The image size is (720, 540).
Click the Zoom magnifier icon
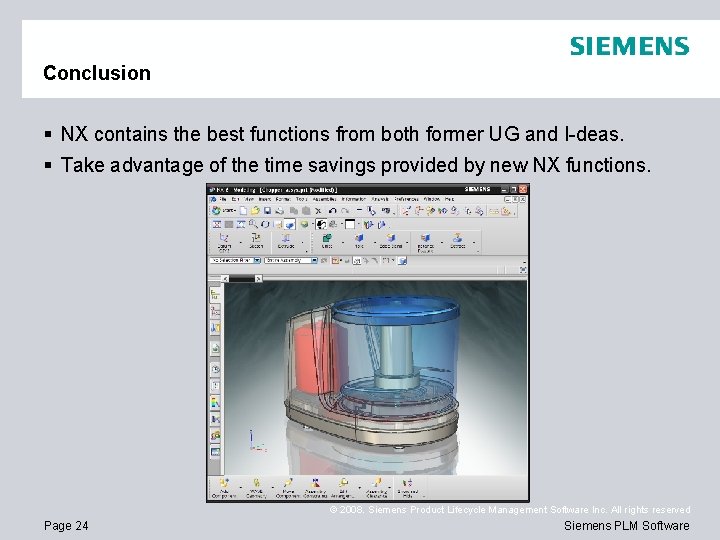[x=253, y=224]
